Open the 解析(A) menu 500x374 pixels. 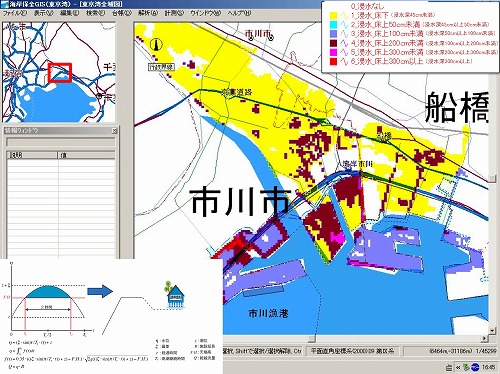click(x=148, y=13)
